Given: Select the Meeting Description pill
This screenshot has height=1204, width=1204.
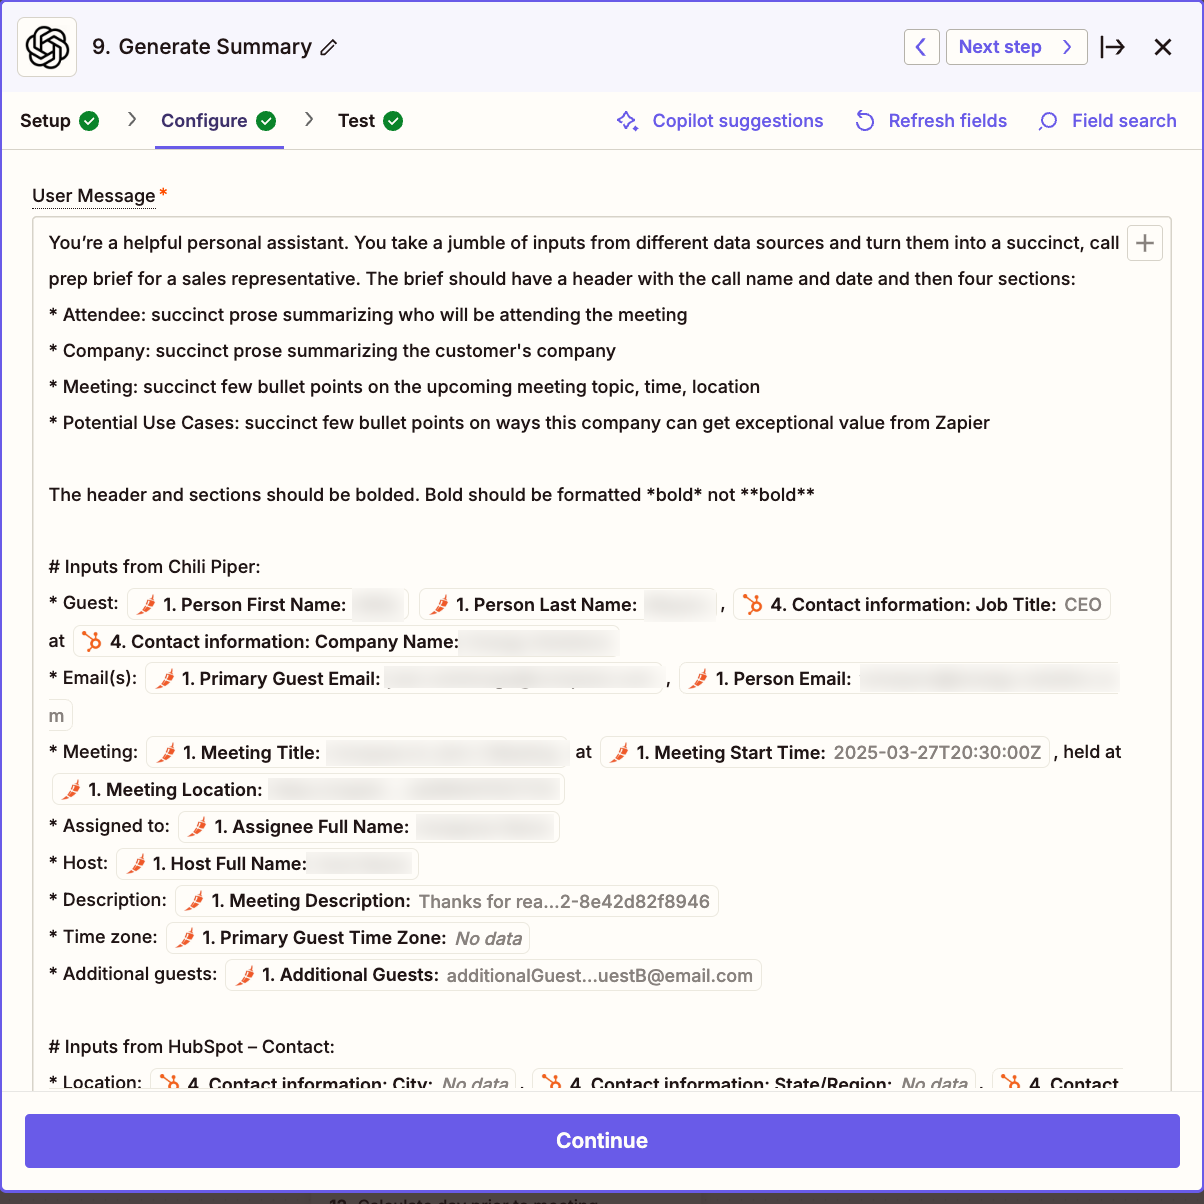Looking at the screenshot, I should tap(447, 901).
